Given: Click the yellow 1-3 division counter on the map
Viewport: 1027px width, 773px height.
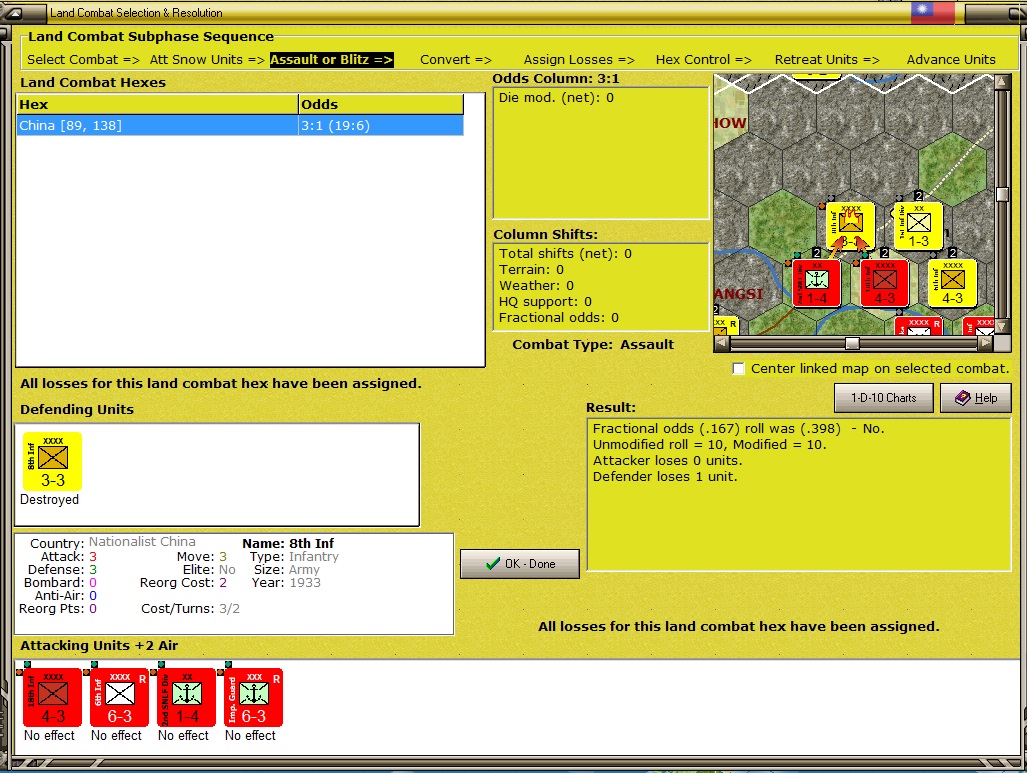Looking at the screenshot, I should point(918,227).
